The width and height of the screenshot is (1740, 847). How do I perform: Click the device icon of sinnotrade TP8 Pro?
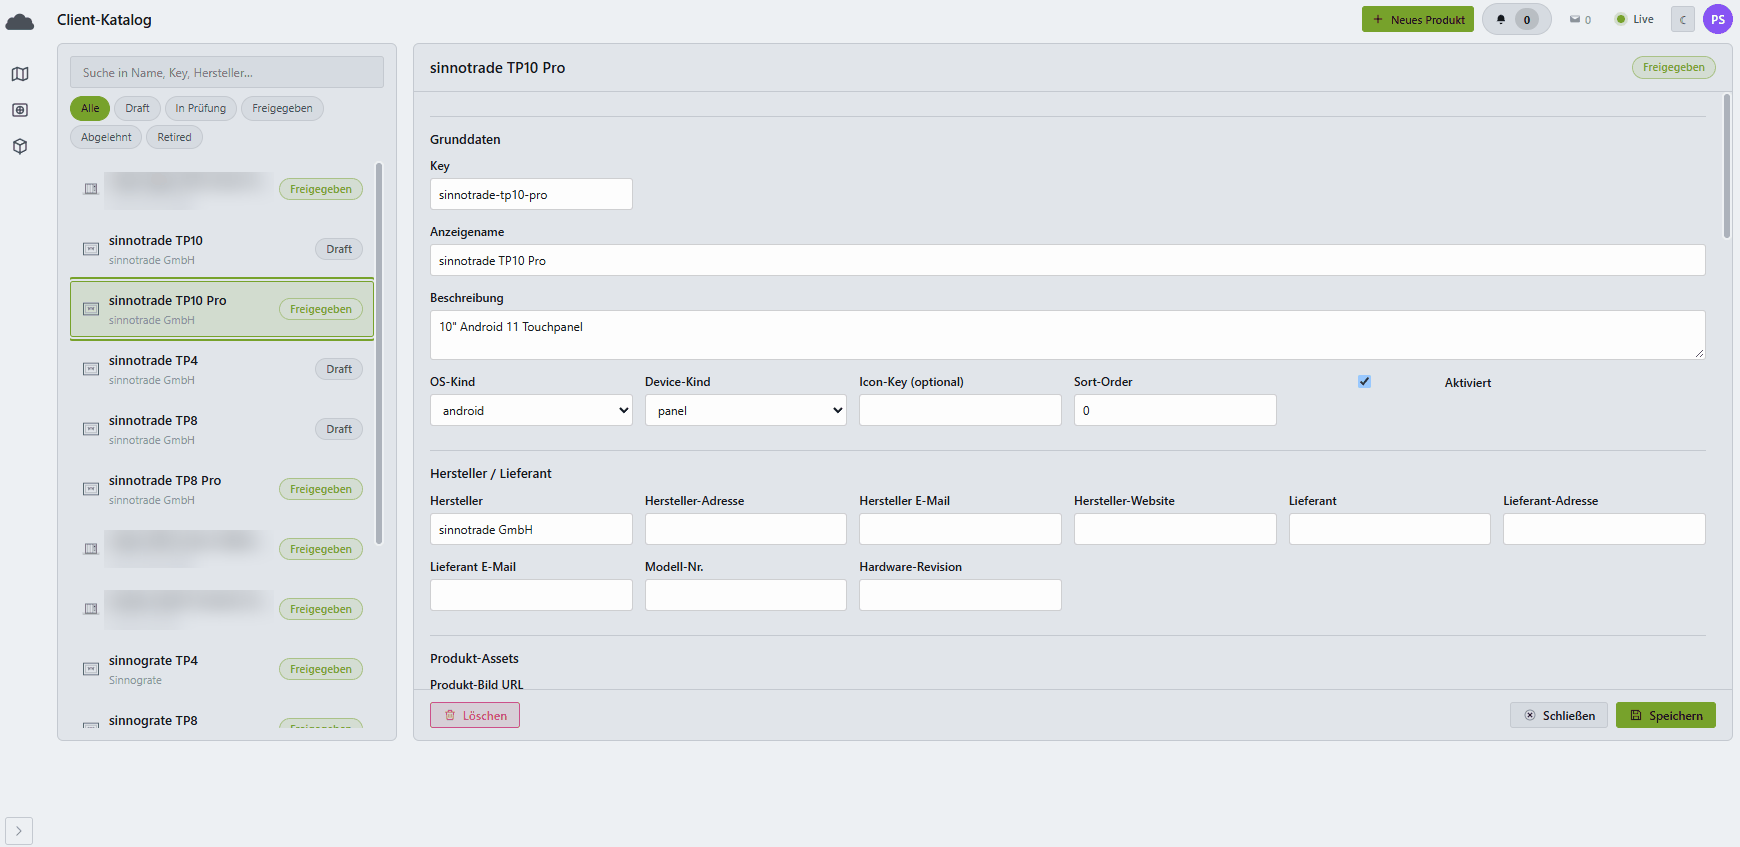pyautogui.click(x=91, y=489)
